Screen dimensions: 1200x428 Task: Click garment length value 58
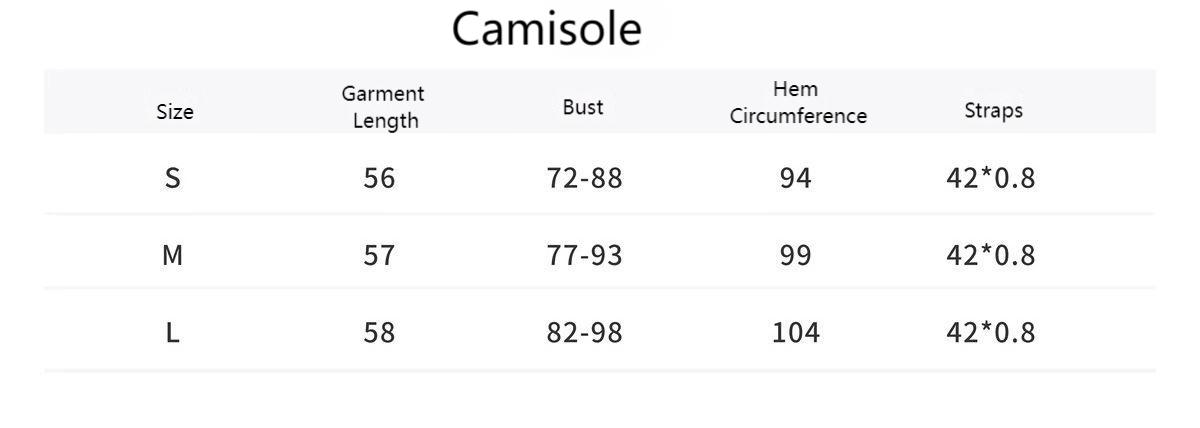click(380, 332)
